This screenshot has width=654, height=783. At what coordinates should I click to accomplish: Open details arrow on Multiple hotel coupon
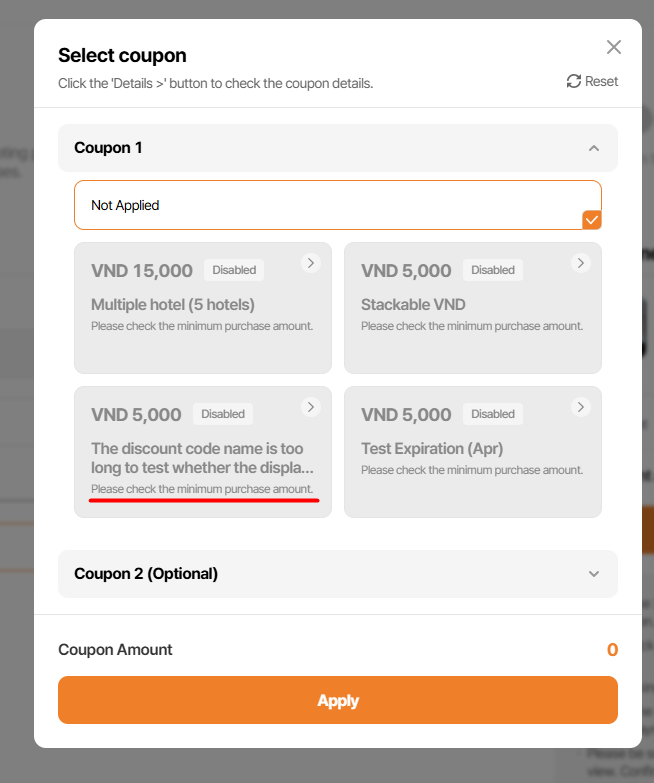311,263
